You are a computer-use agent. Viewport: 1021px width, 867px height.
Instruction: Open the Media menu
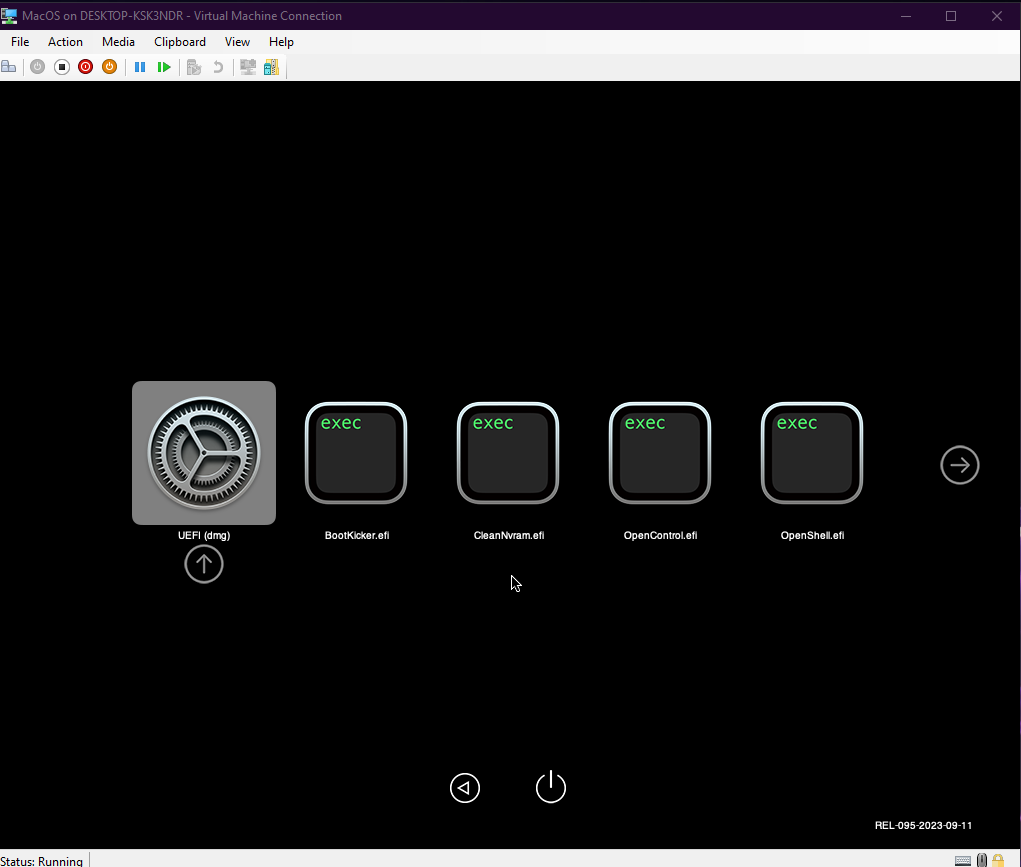coord(118,42)
